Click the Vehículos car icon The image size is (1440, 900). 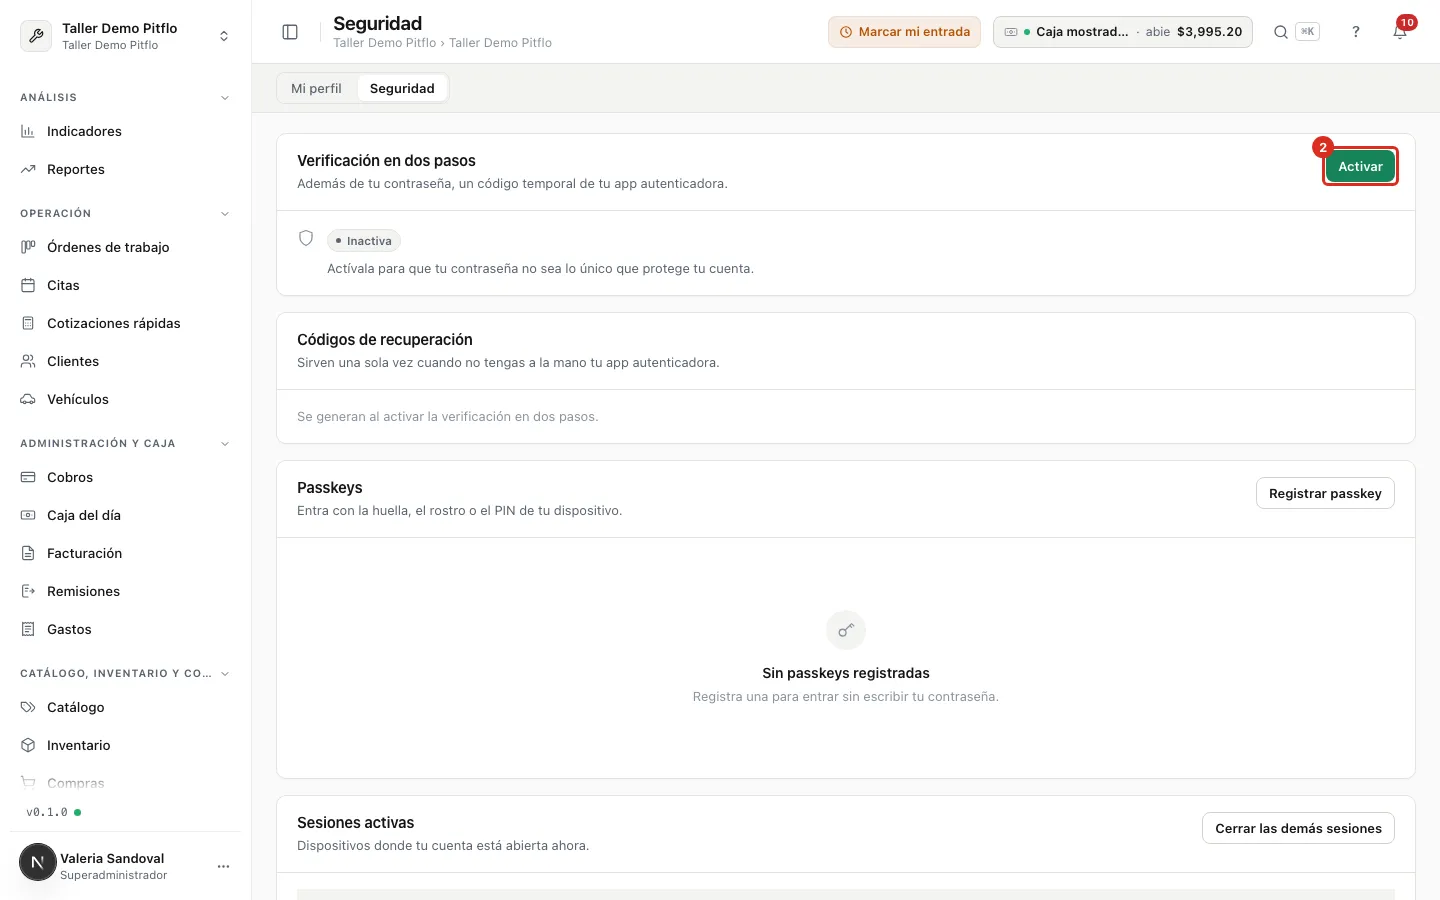point(28,399)
